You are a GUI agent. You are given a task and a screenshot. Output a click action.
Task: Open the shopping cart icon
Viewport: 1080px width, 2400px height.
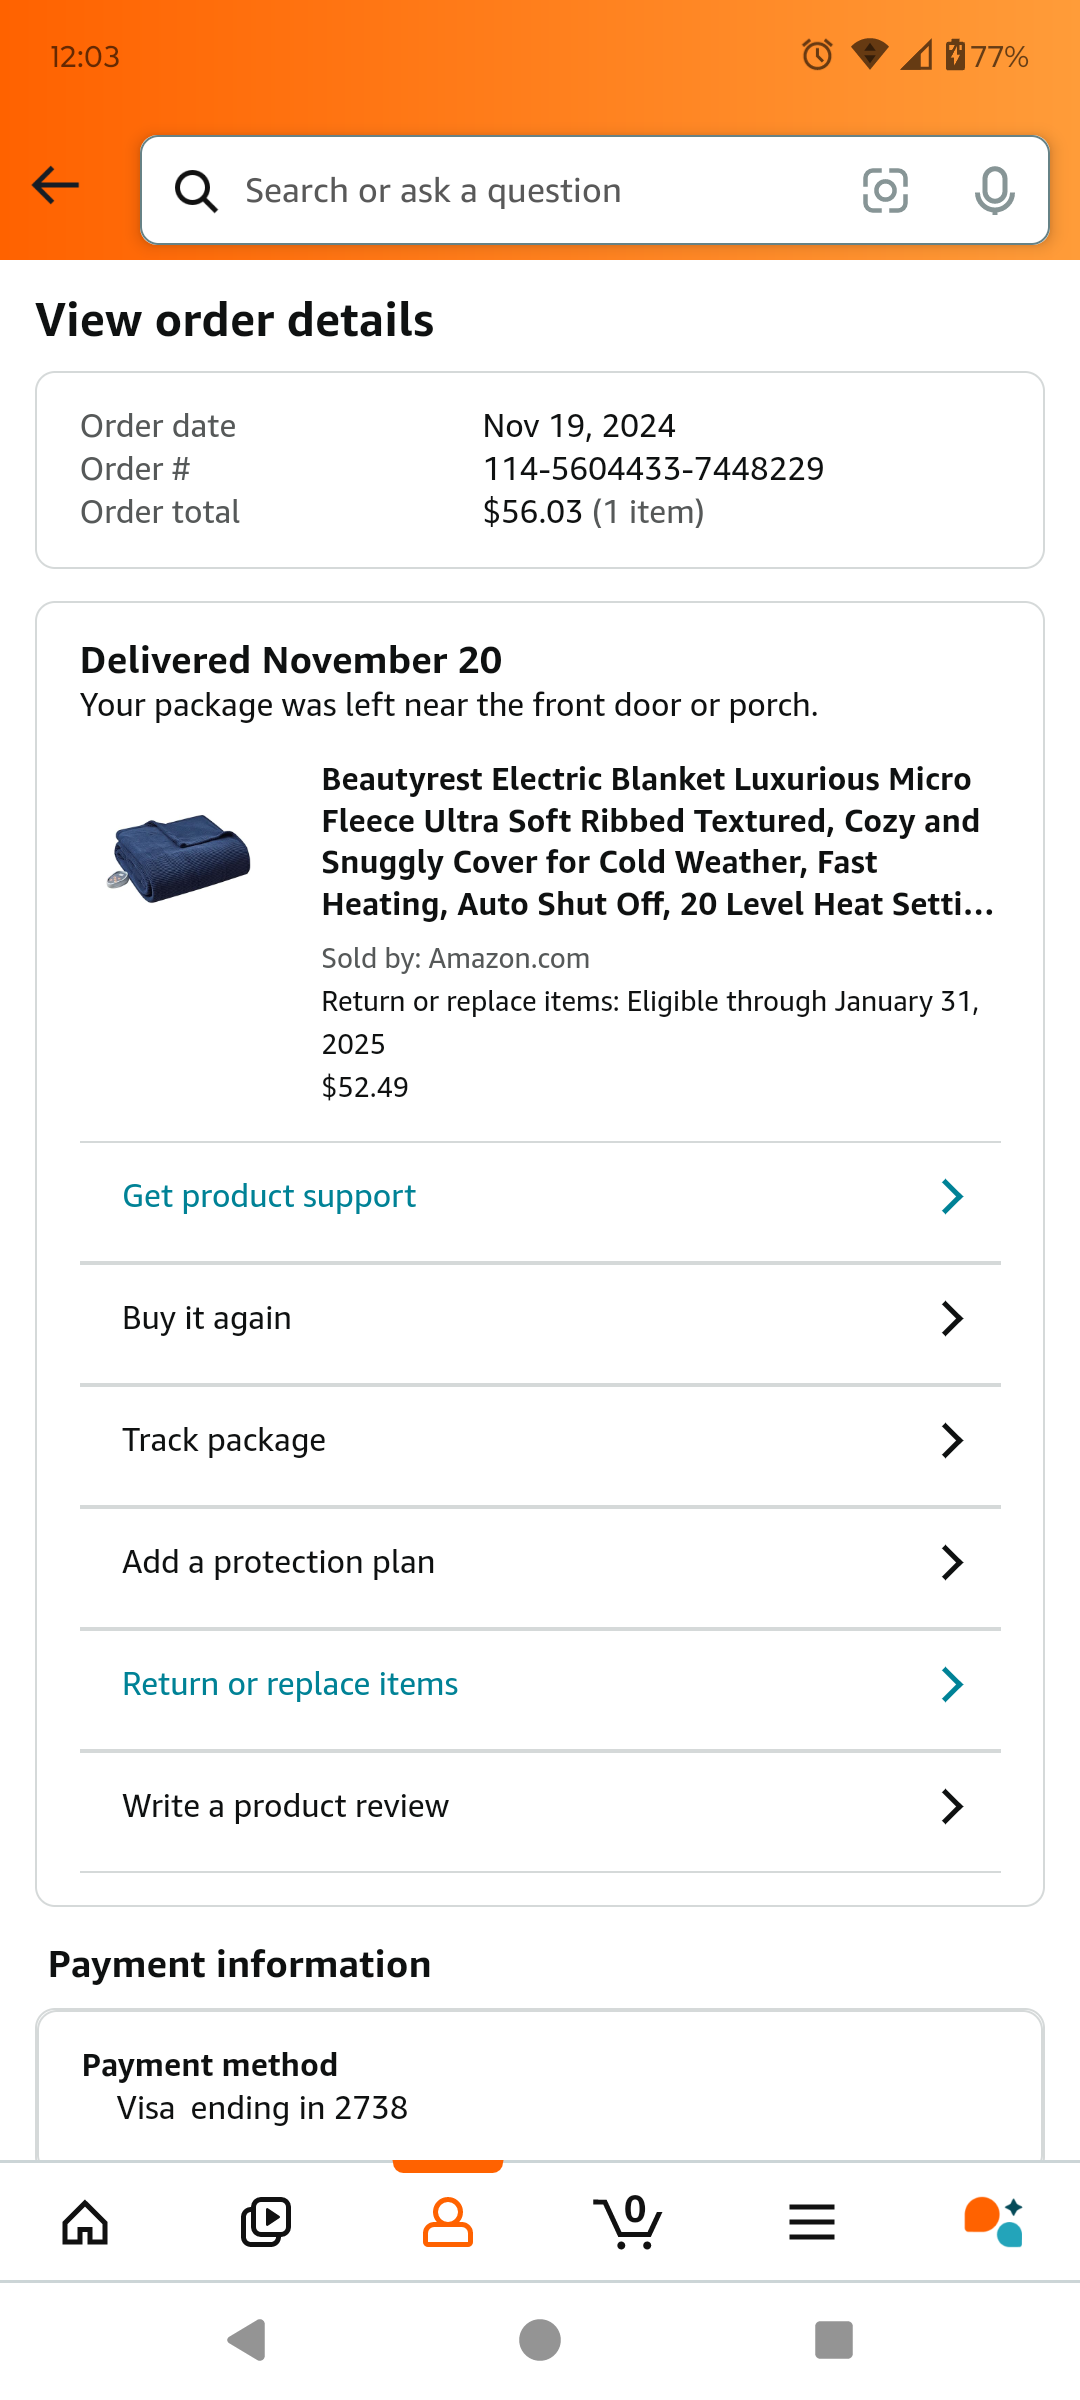click(x=628, y=2223)
